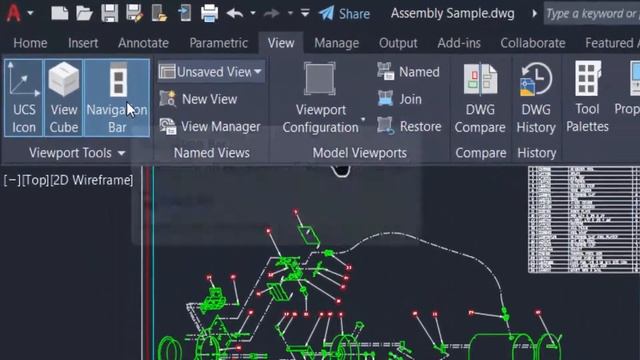Click the History panel title
The width and height of the screenshot is (640, 360).
pyautogui.click(x=537, y=153)
